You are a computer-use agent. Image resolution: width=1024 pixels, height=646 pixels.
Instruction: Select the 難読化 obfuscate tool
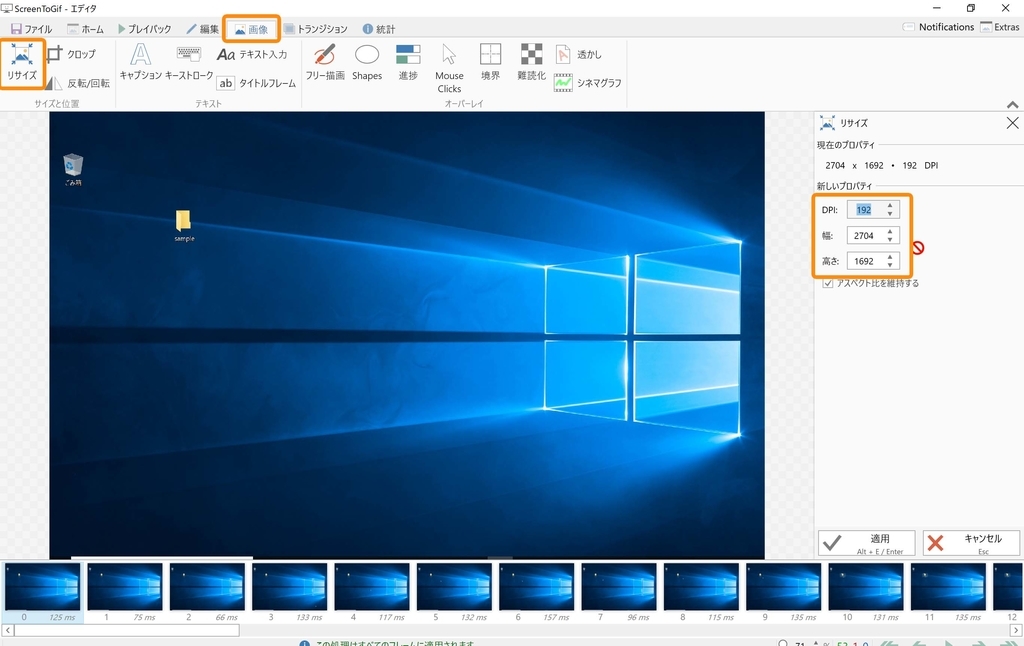pos(532,63)
